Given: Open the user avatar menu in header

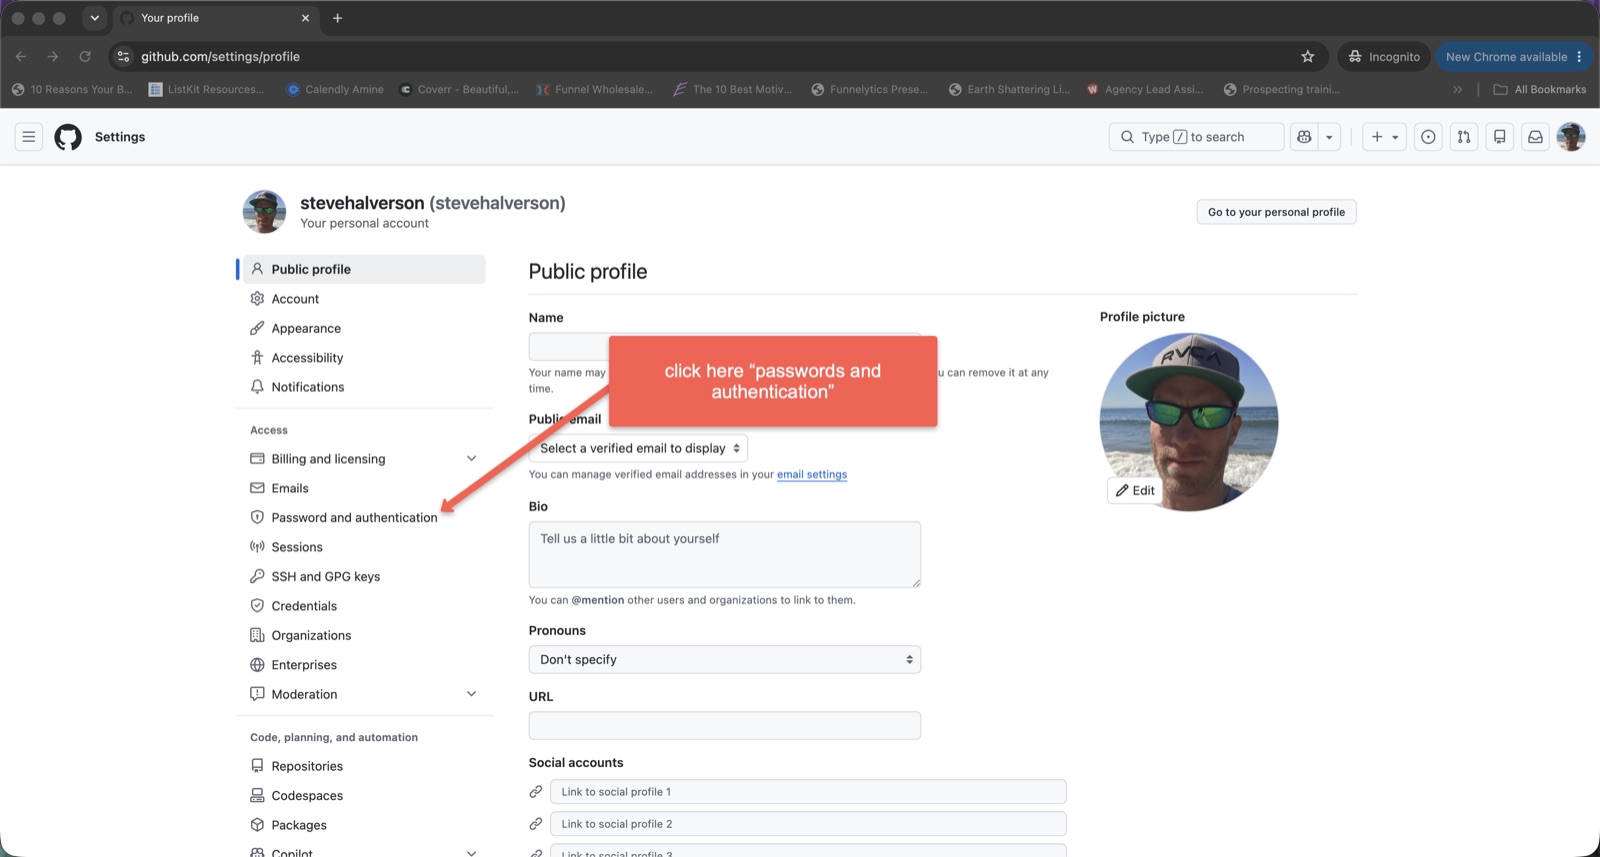Looking at the screenshot, I should [x=1571, y=137].
